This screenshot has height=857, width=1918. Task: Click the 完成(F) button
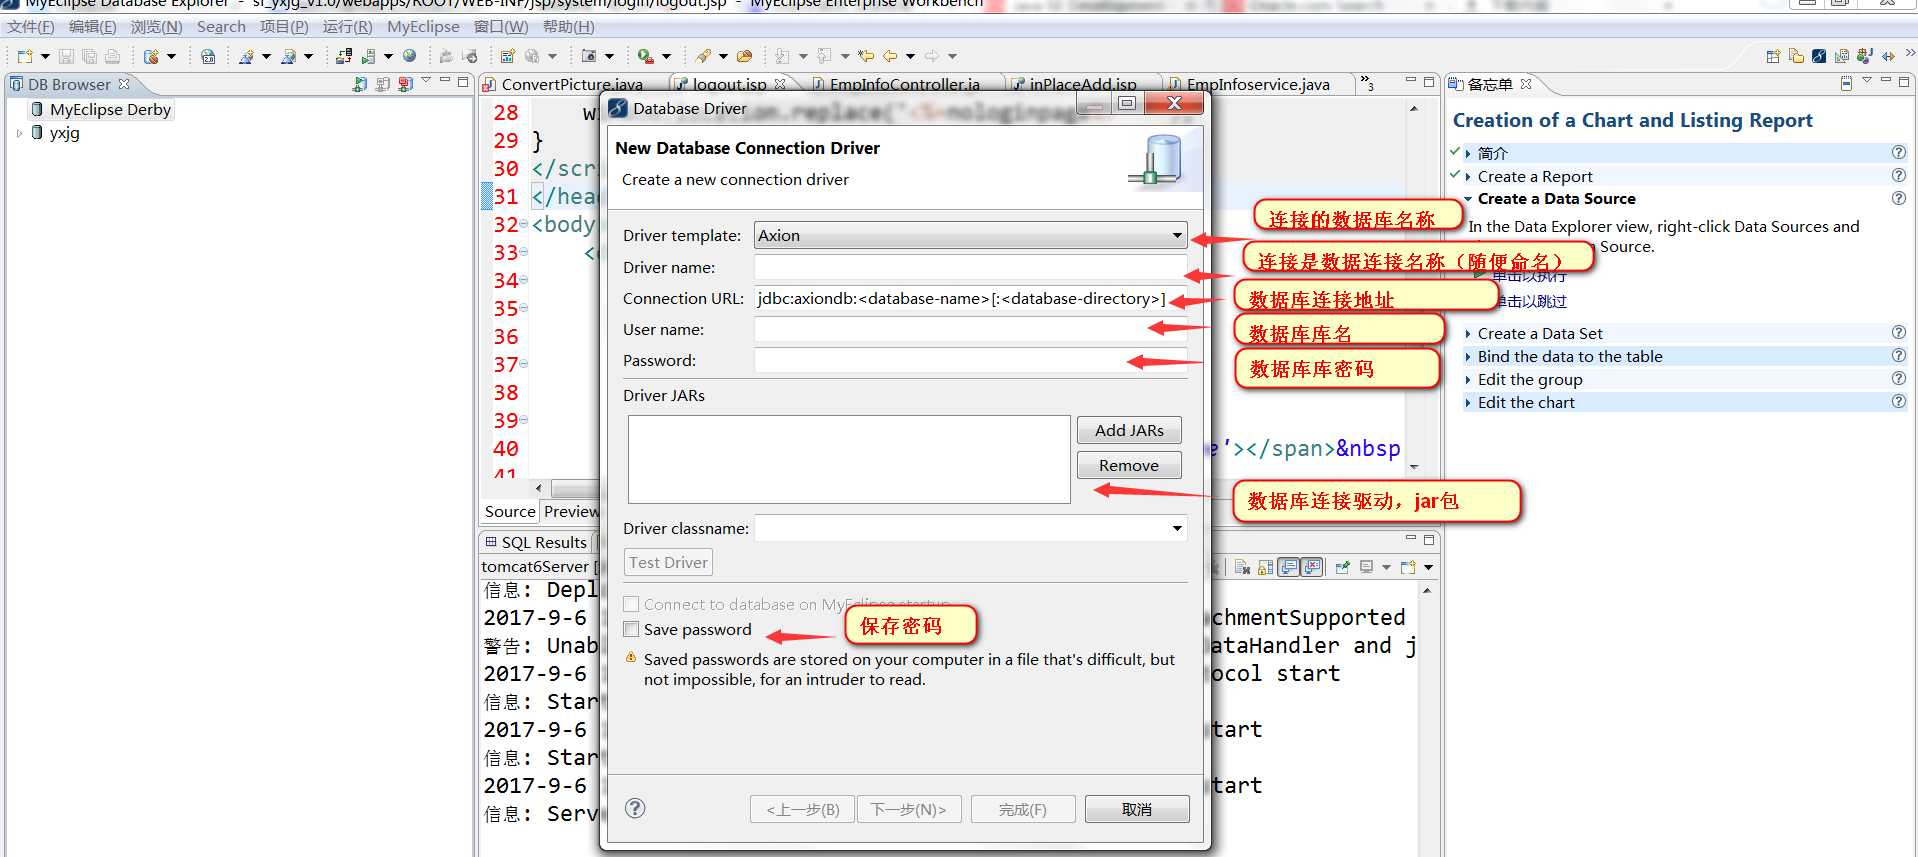[x=1023, y=809]
